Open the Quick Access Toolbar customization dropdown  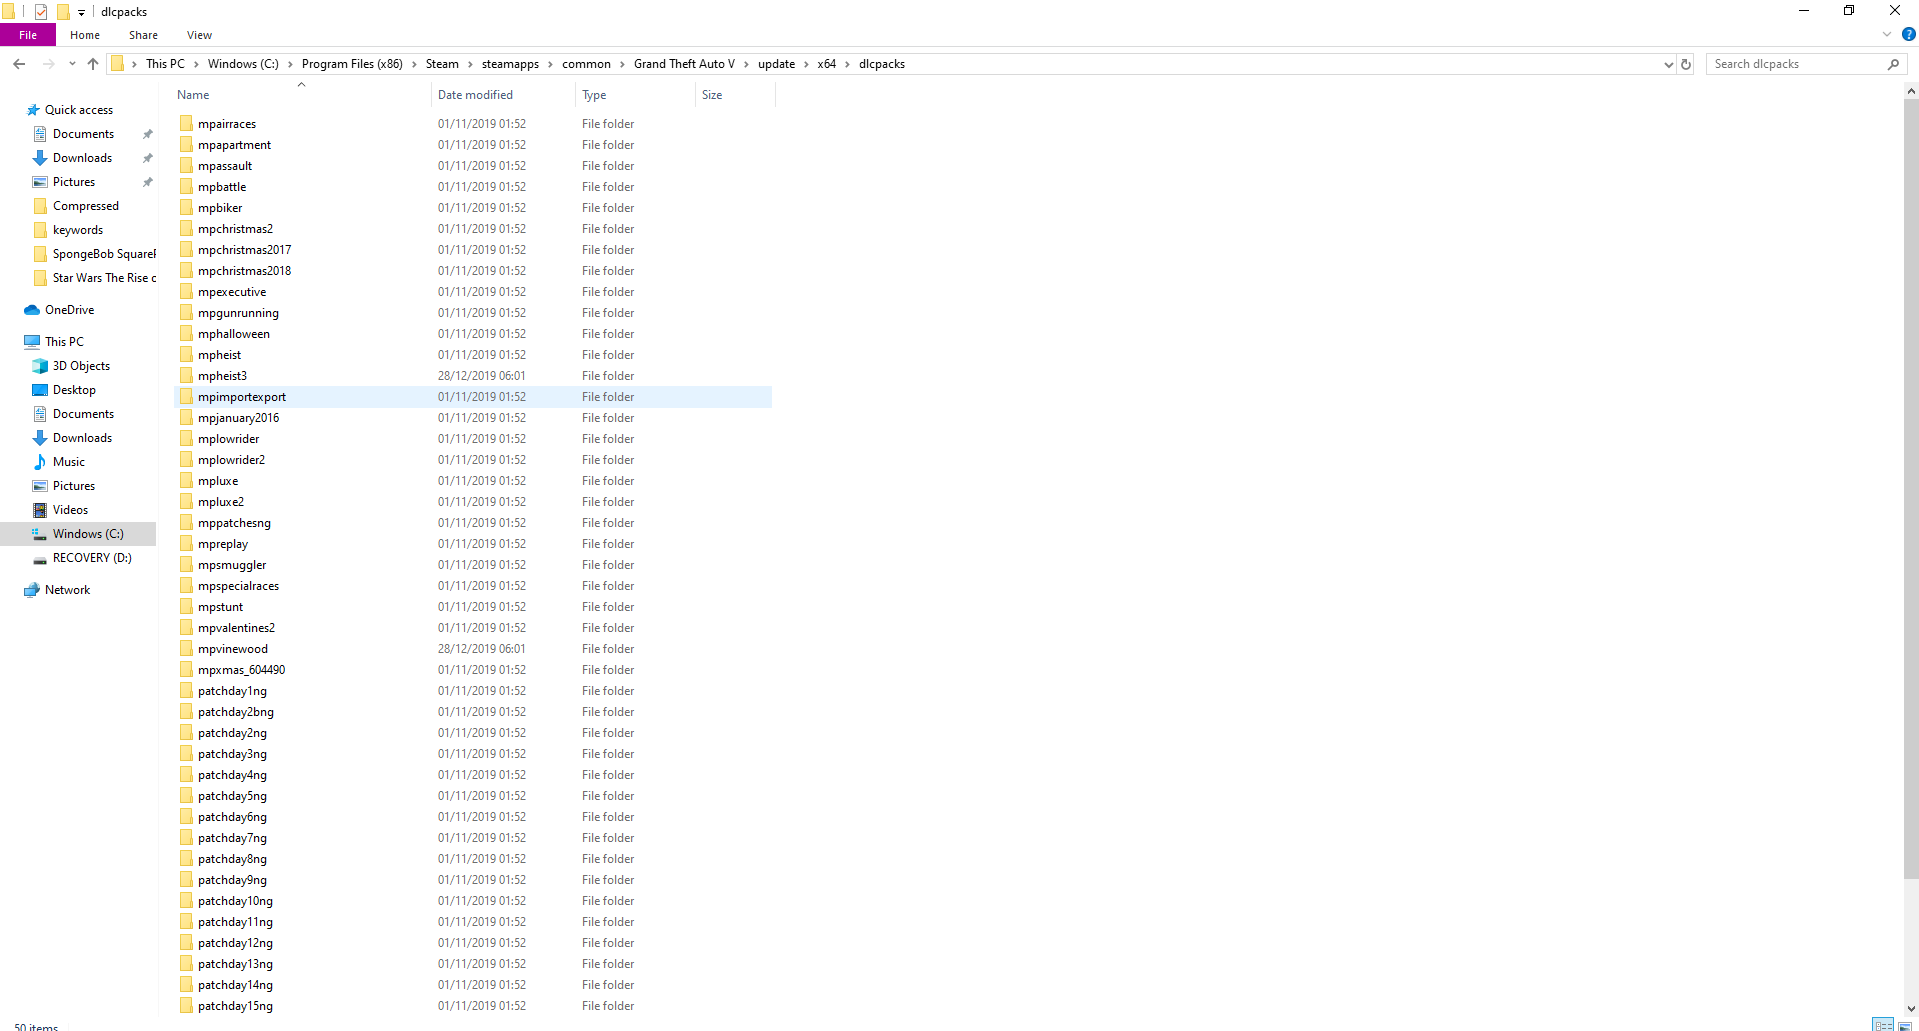pos(80,11)
